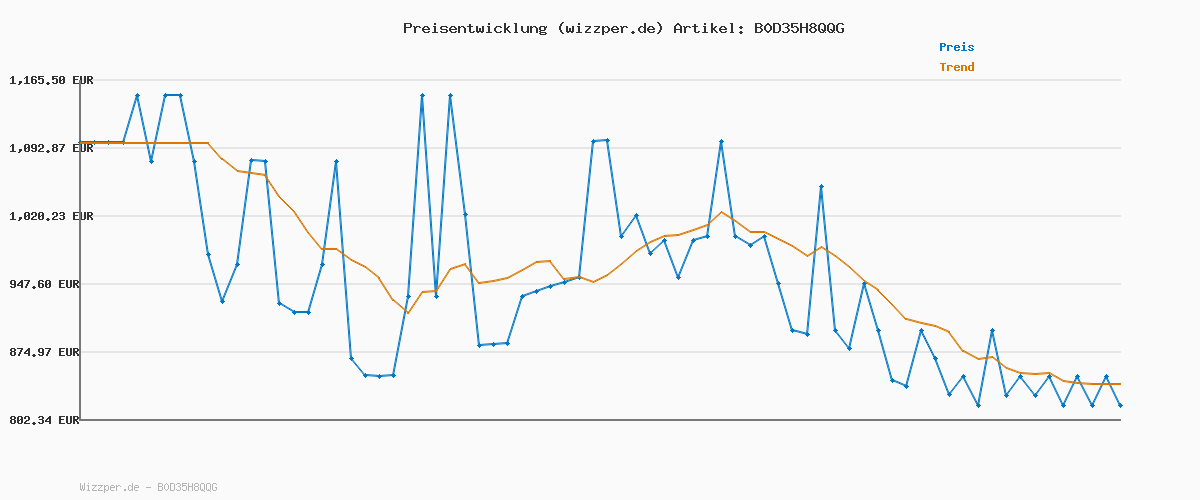Click the Preis legend label
Screen dimensions: 1200x500
click(956, 47)
